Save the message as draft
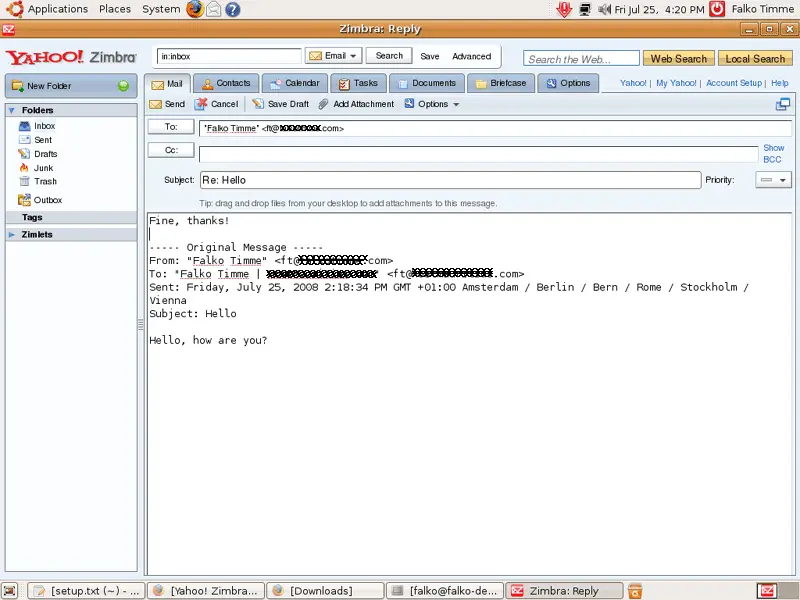 (x=281, y=104)
